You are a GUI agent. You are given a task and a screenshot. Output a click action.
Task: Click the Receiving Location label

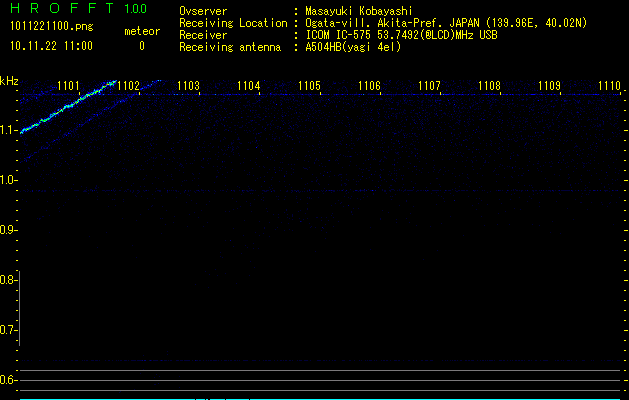click(x=233, y=23)
